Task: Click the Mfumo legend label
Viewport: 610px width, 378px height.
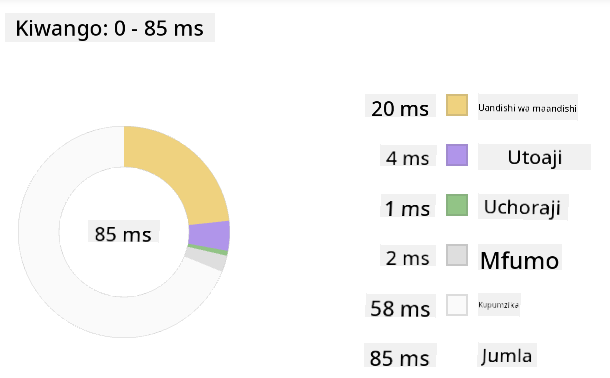Action: click(x=519, y=259)
